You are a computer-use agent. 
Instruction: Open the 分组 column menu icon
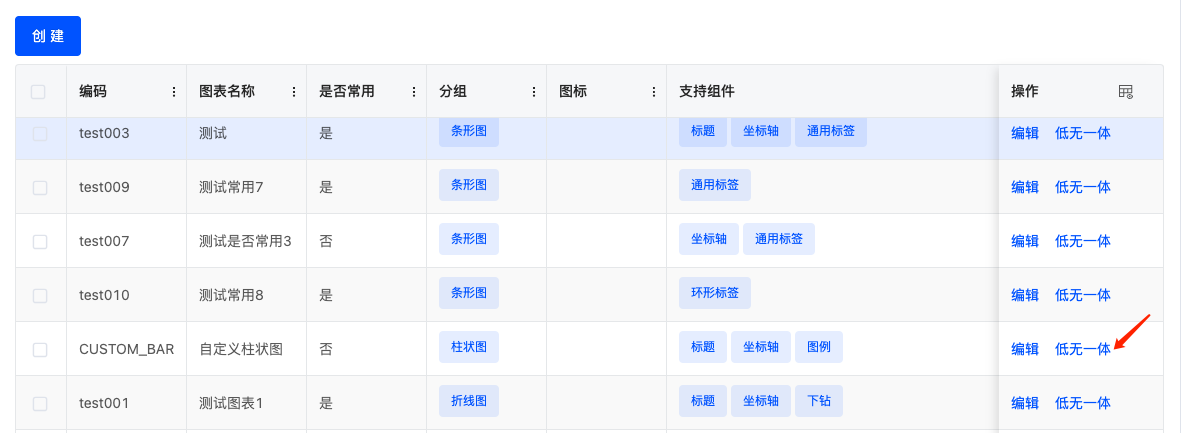(x=533, y=92)
